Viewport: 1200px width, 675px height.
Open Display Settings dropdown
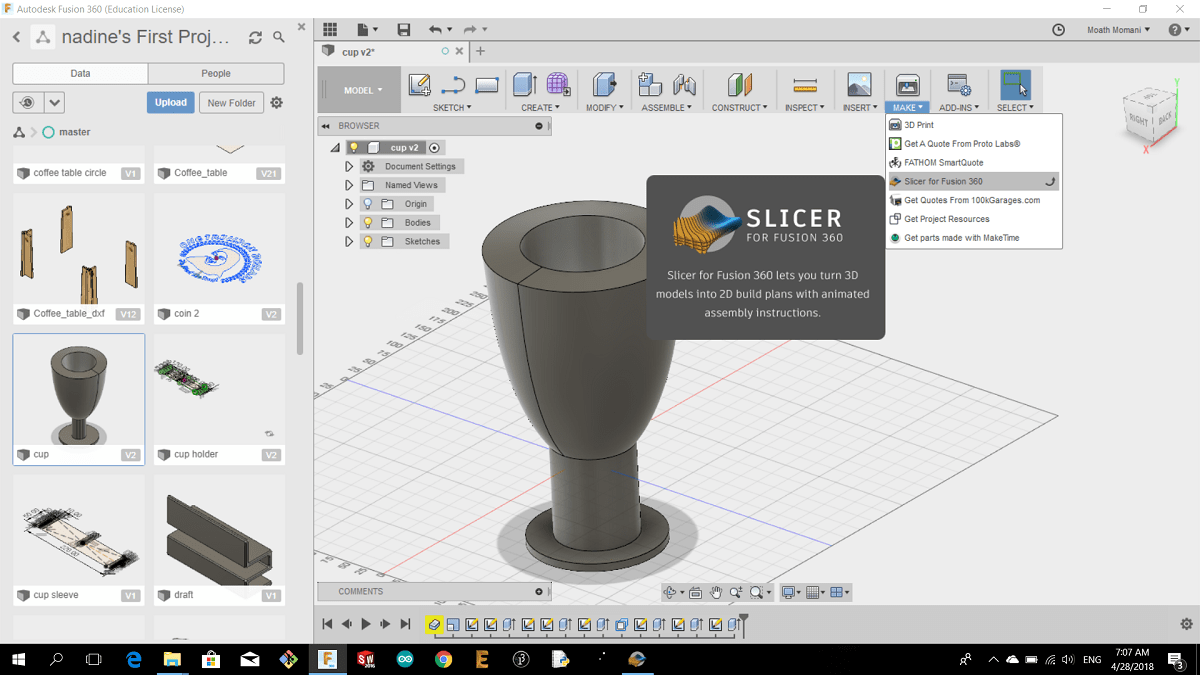(790, 592)
